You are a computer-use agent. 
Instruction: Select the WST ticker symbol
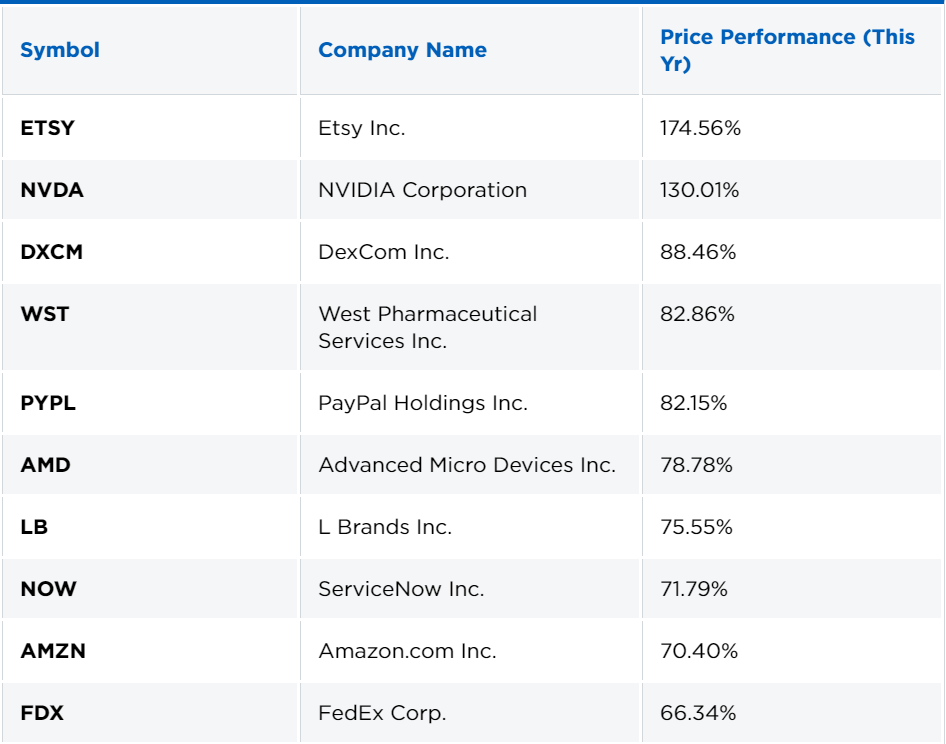coord(45,314)
